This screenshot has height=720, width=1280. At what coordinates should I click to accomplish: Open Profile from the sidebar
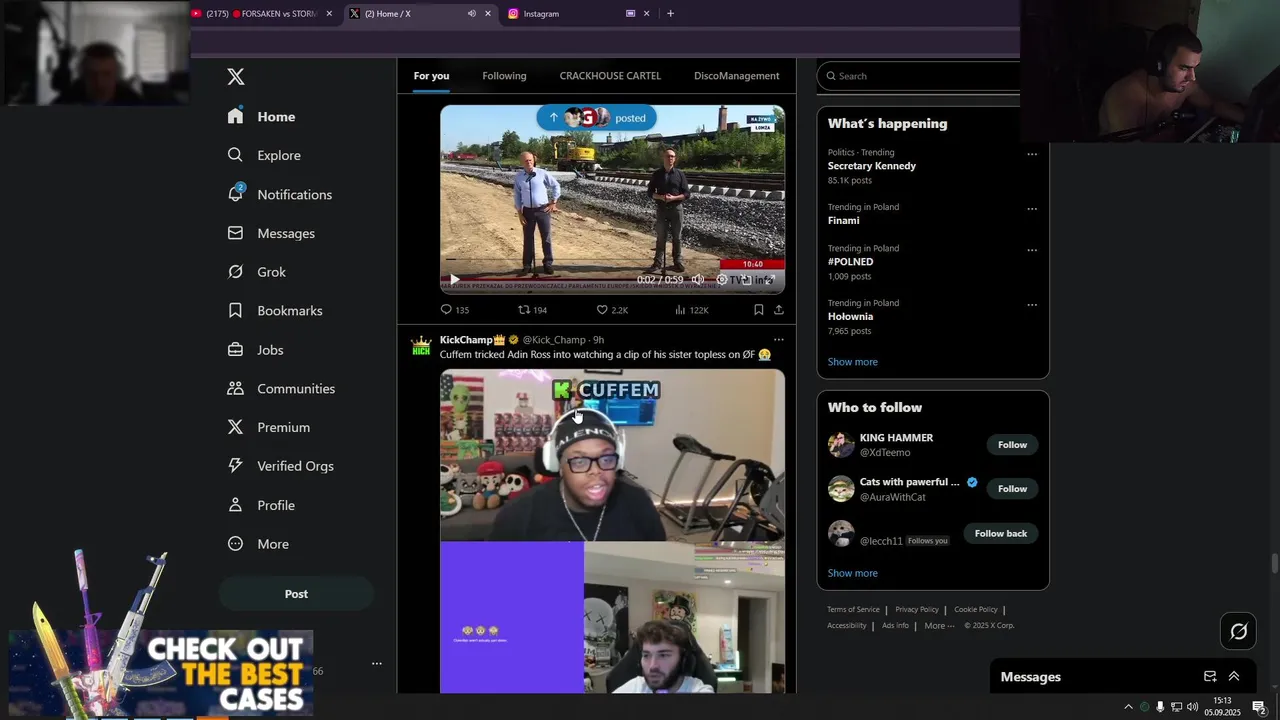[261, 505]
